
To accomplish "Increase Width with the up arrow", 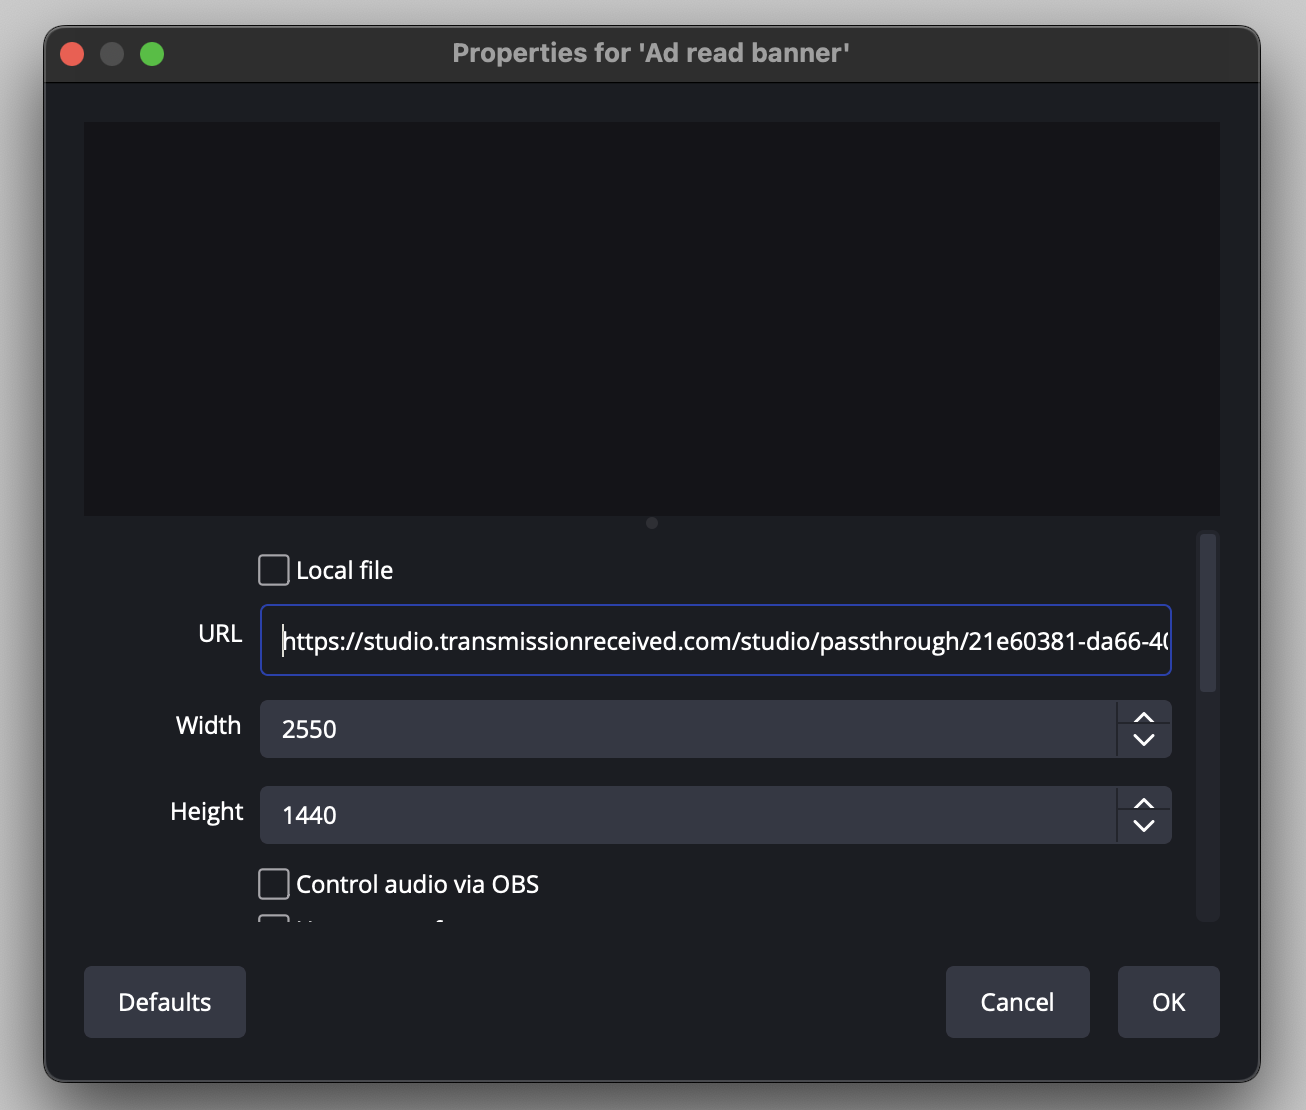I will pos(1144,717).
